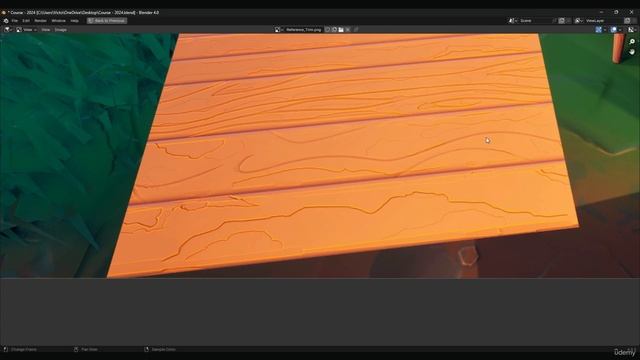The height and width of the screenshot is (360, 640).
Task: Toggle the show gizmo button
Action: (x=598, y=29)
